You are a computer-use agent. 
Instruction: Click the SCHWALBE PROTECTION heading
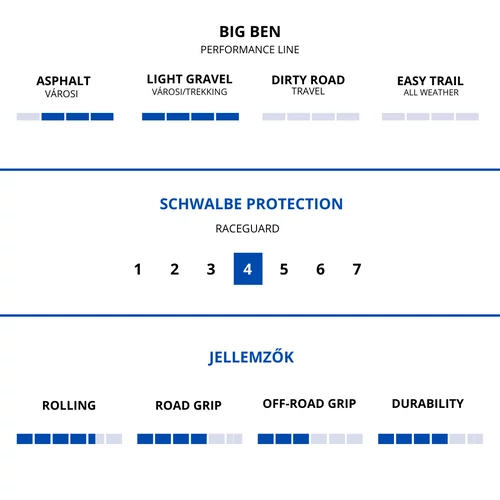click(251, 204)
